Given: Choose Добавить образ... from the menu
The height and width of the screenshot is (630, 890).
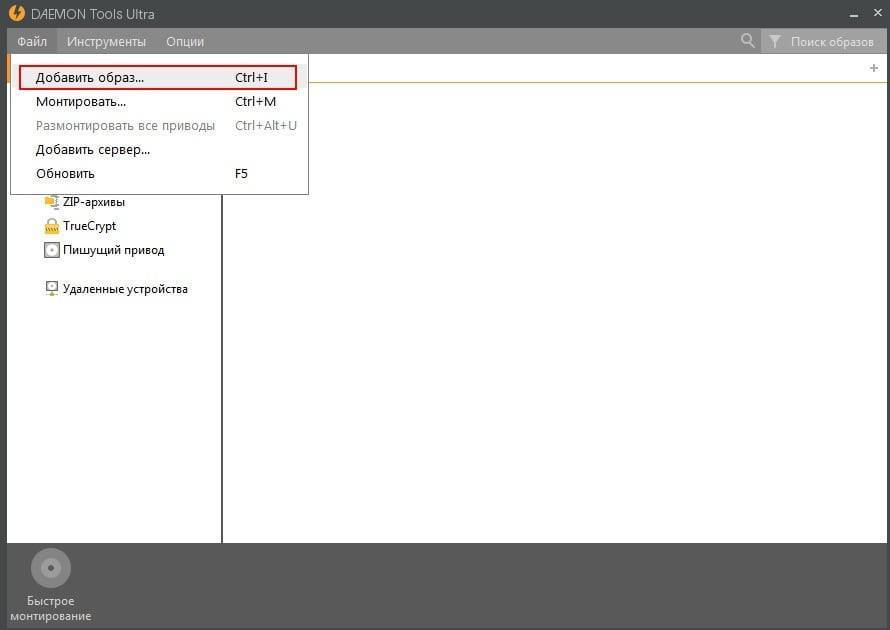Looking at the screenshot, I should pyautogui.click(x=90, y=78).
